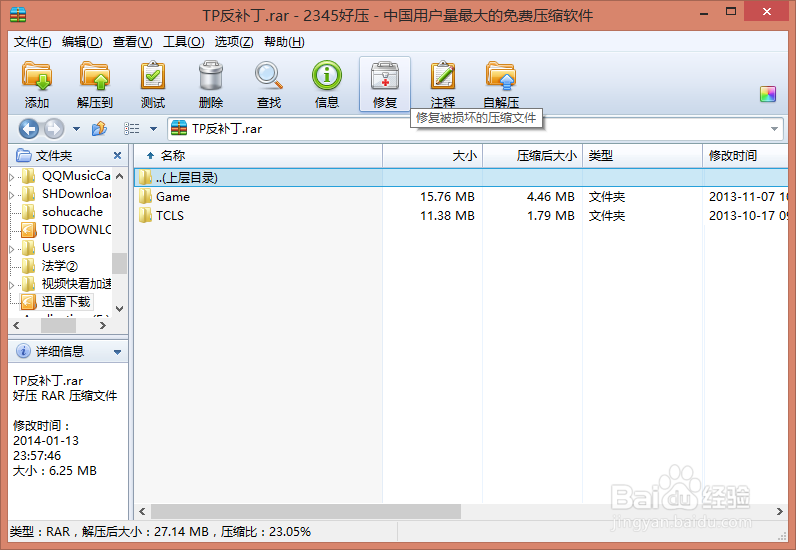Click the 添加 (Add) toolbar icon
796x550 pixels.
[37, 84]
